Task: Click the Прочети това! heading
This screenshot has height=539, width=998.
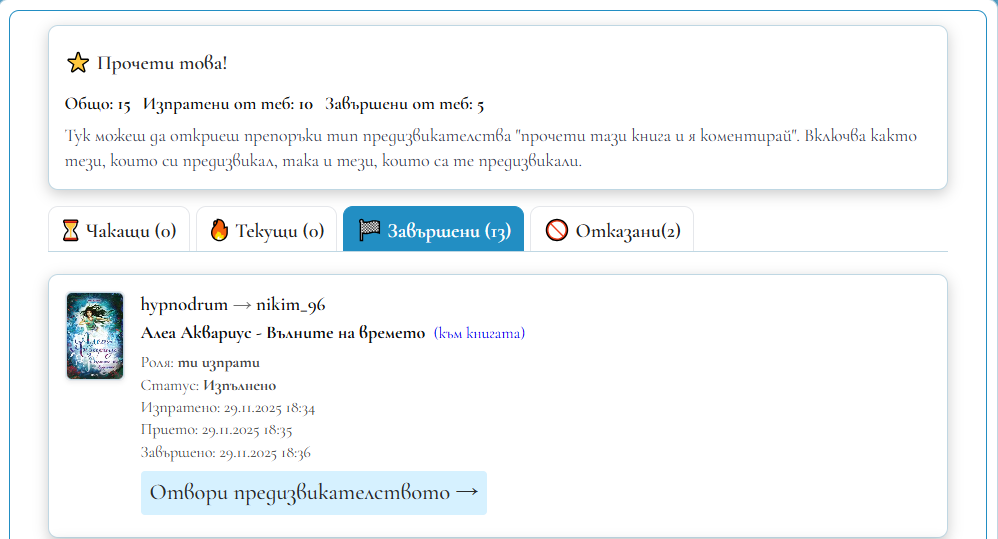Action: tap(162, 63)
